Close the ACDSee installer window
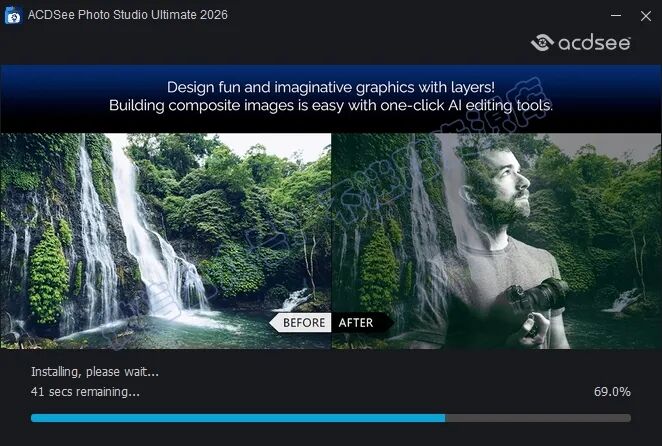Image resolution: width=662 pixels, height=446 pixels. [x=646, y=16]
